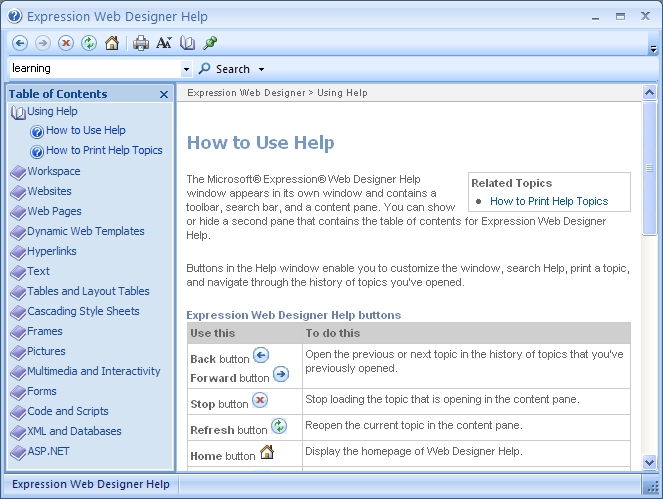Click the 'Expression Web Designer' breadcrumb text

click(x=246, y=93)
